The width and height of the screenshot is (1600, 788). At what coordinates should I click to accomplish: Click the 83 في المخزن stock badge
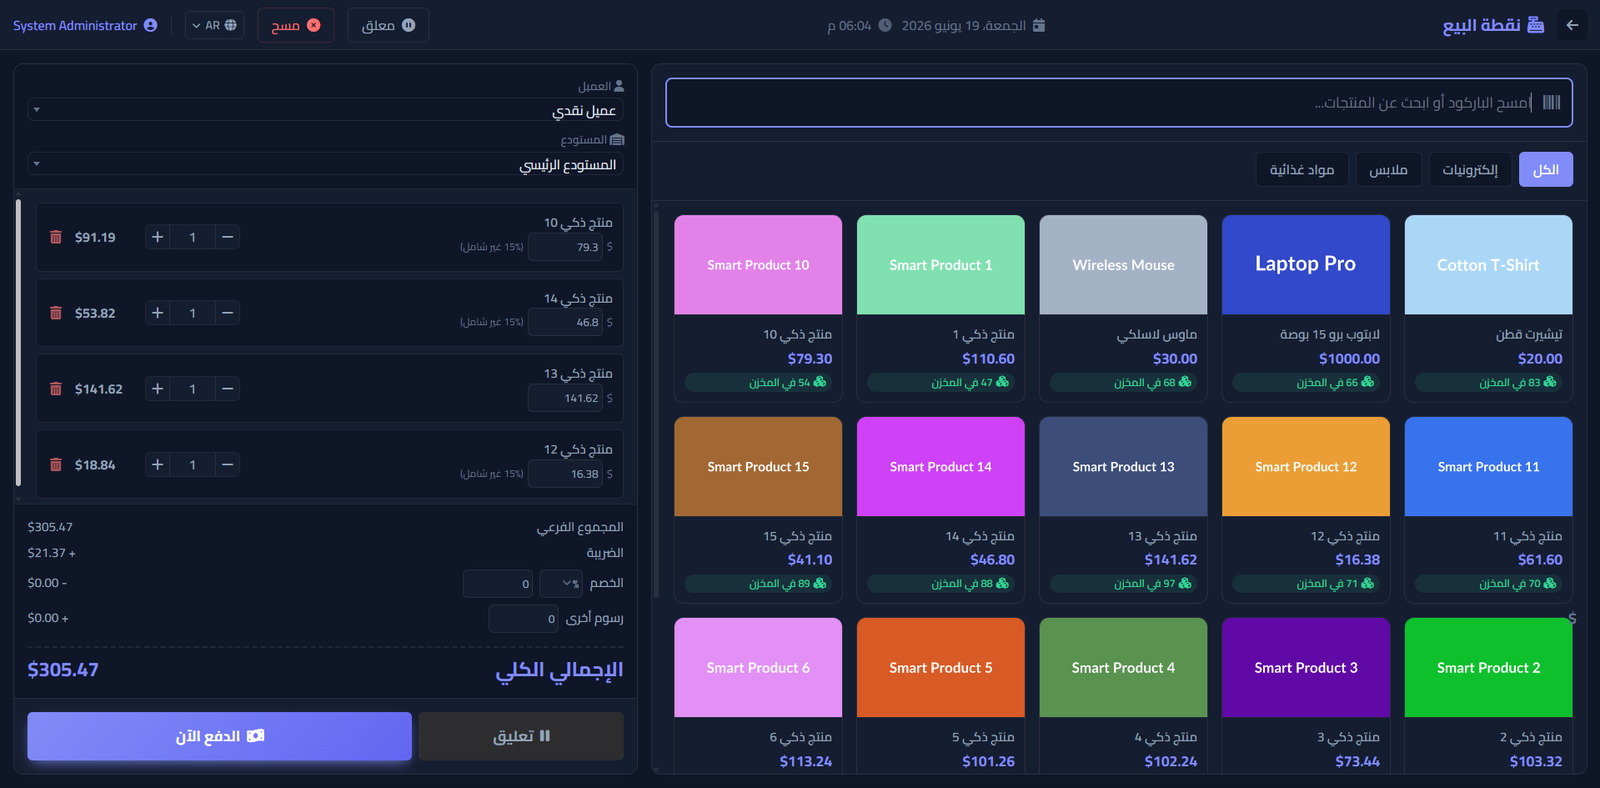tap(1488, 382)
